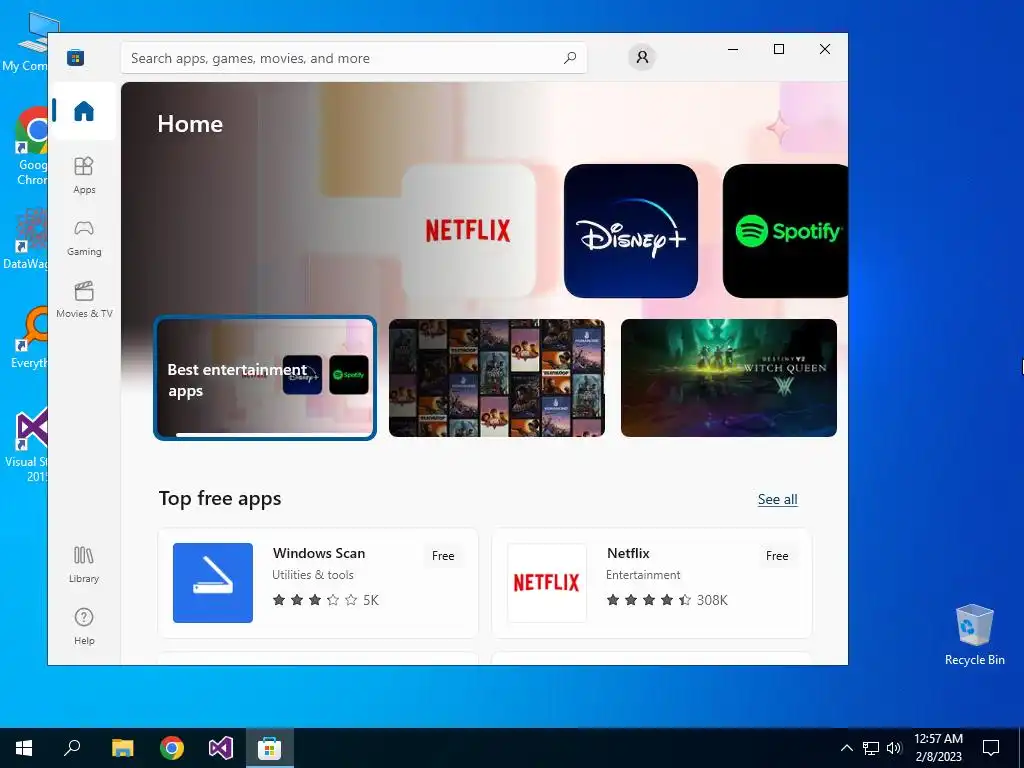Image resolution: width=1024 pixels, height=768 pixels.
Task: Click the Windows Scan app icon
Action: (213, 583)
